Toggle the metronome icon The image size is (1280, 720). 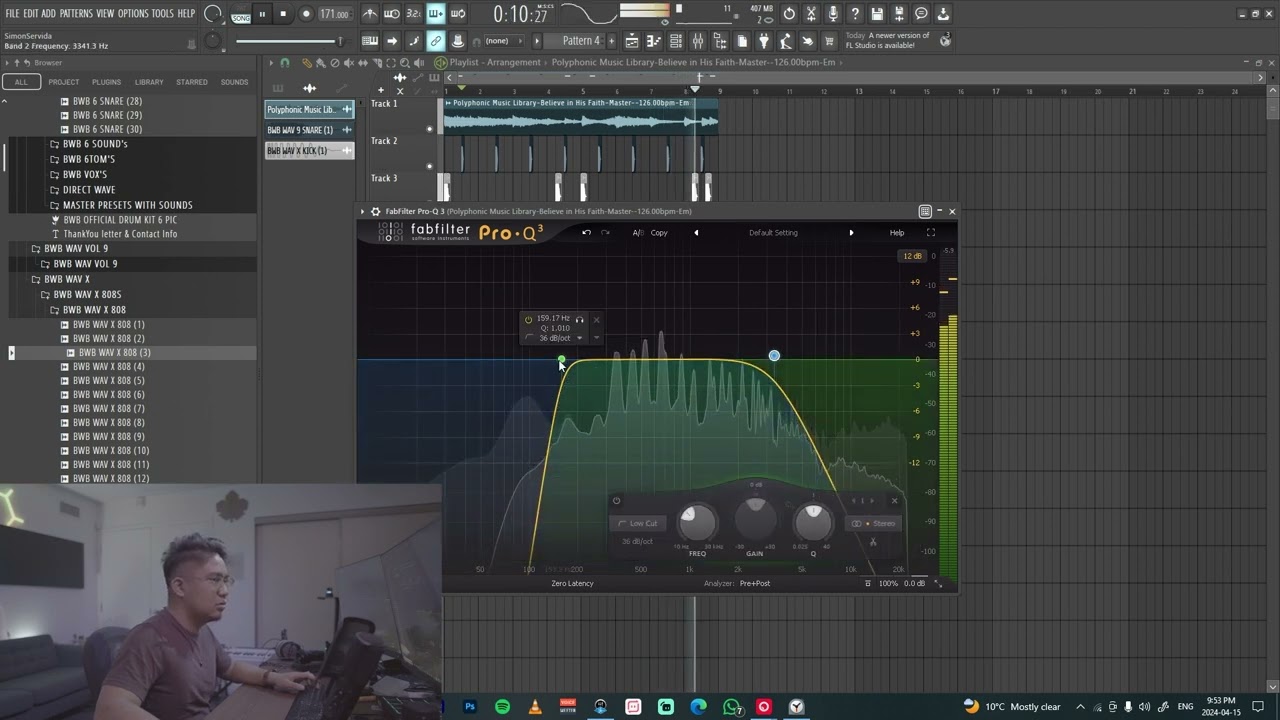pyautogui.click(x=370, y=14)
